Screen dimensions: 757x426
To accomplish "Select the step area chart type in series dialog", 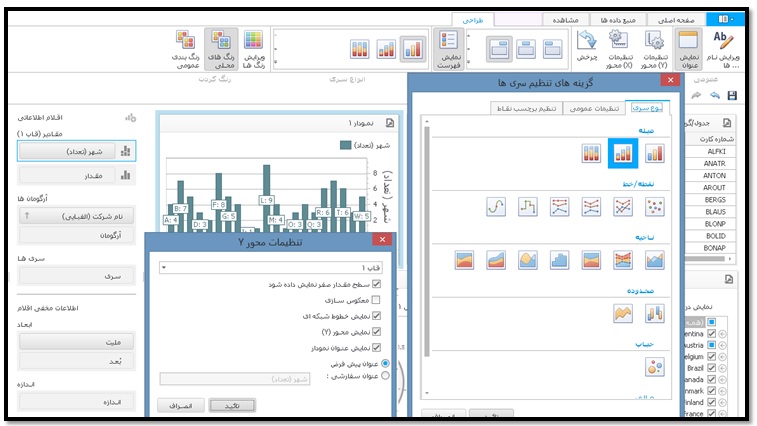I will [560, 260].
